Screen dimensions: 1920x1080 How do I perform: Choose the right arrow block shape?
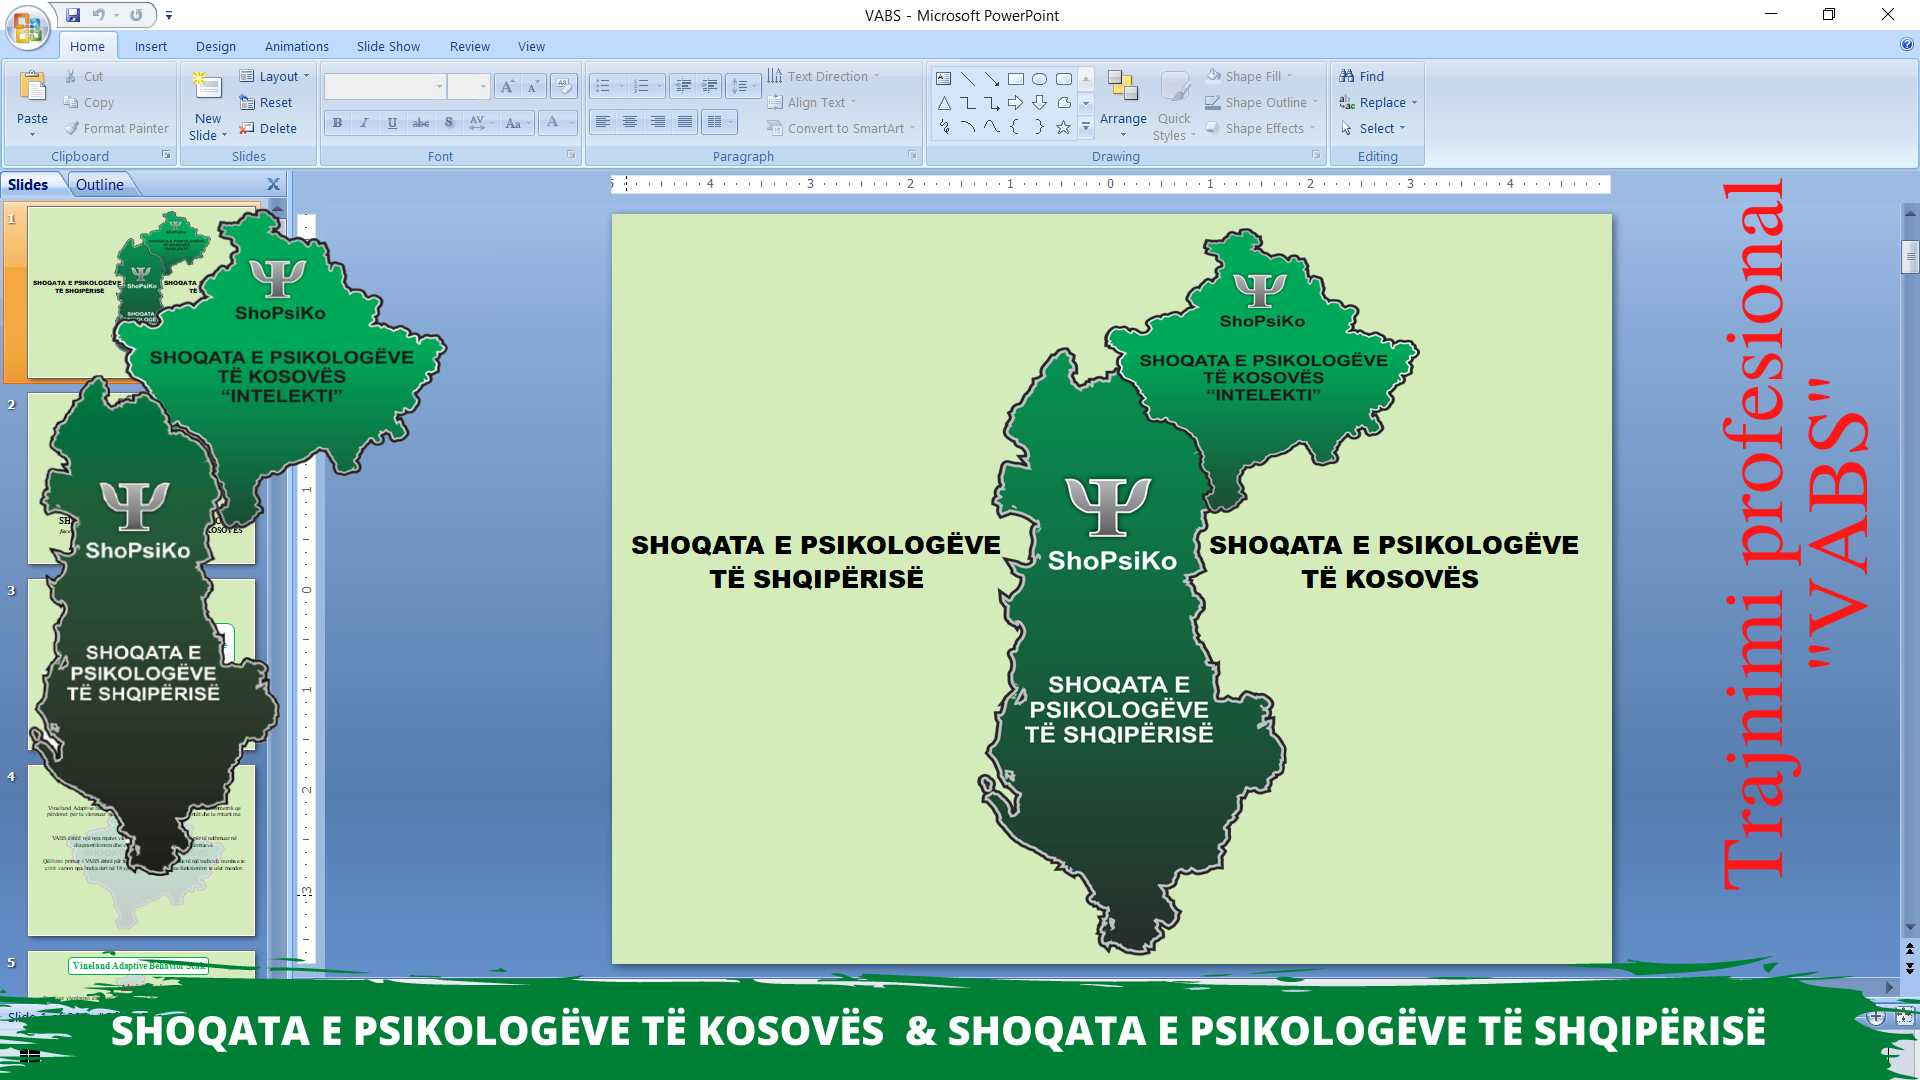point(1015,103)
